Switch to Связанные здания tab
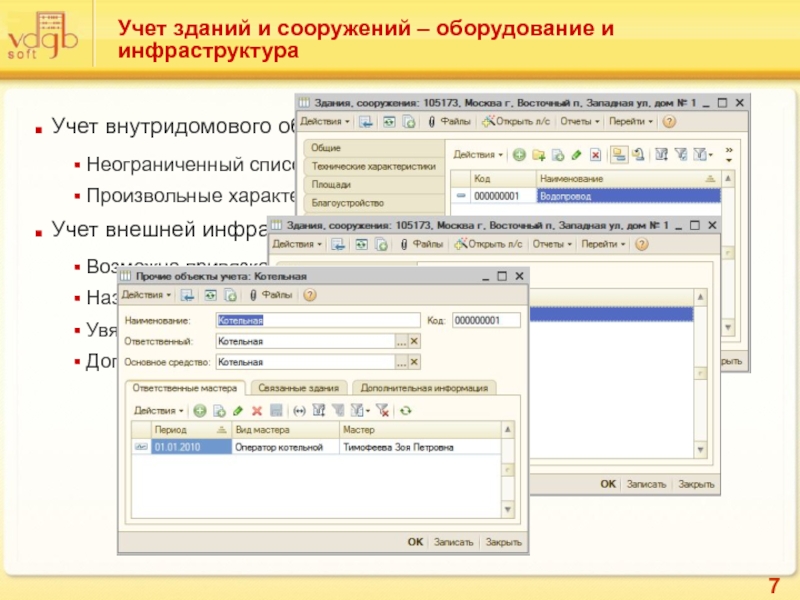This screenshot has width=800, height=600. (x=298, y=388)
